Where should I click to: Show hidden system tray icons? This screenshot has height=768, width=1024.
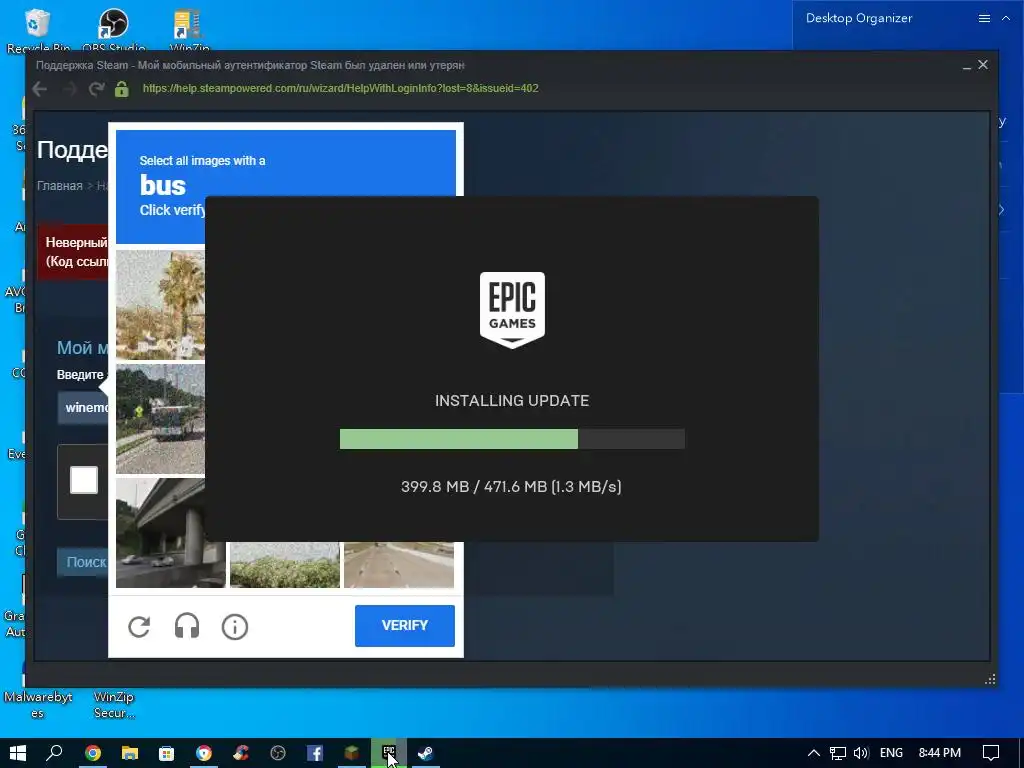814,753
